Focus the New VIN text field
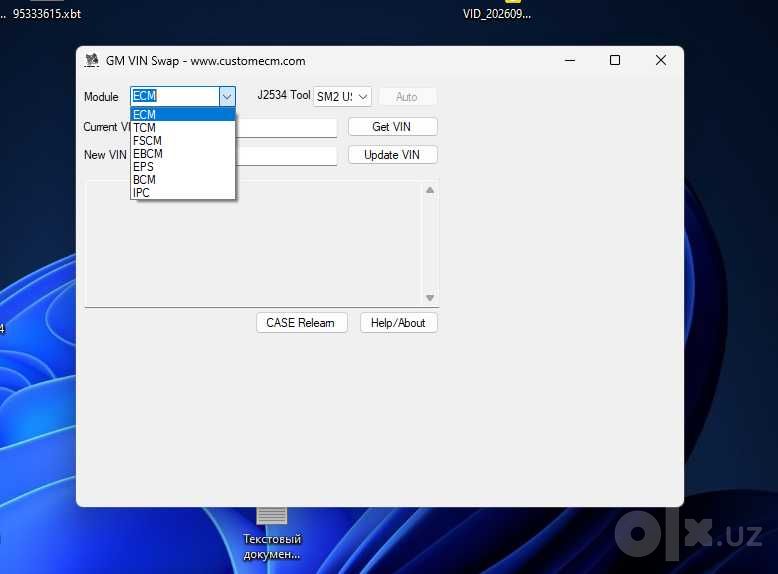The image size is (778, 574). point(286,156)
